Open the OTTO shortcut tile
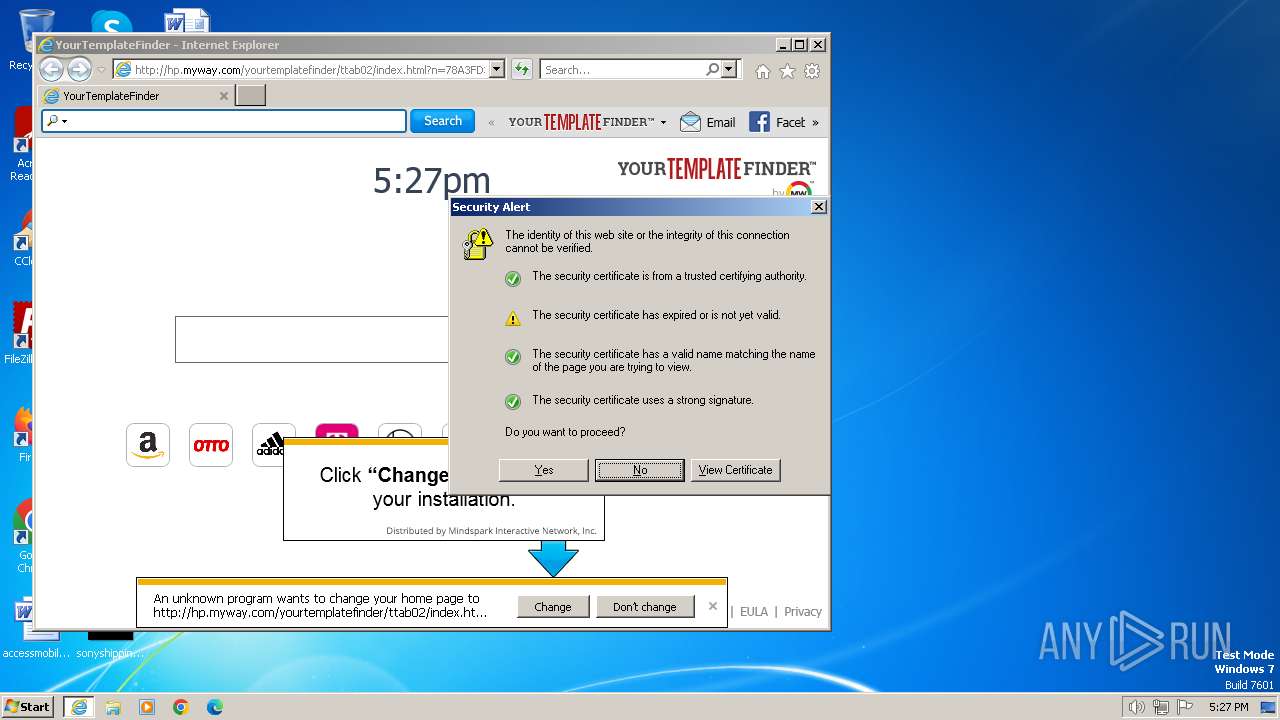The height and width of the screenshot is (720, 1280). (x=211, y=445)
